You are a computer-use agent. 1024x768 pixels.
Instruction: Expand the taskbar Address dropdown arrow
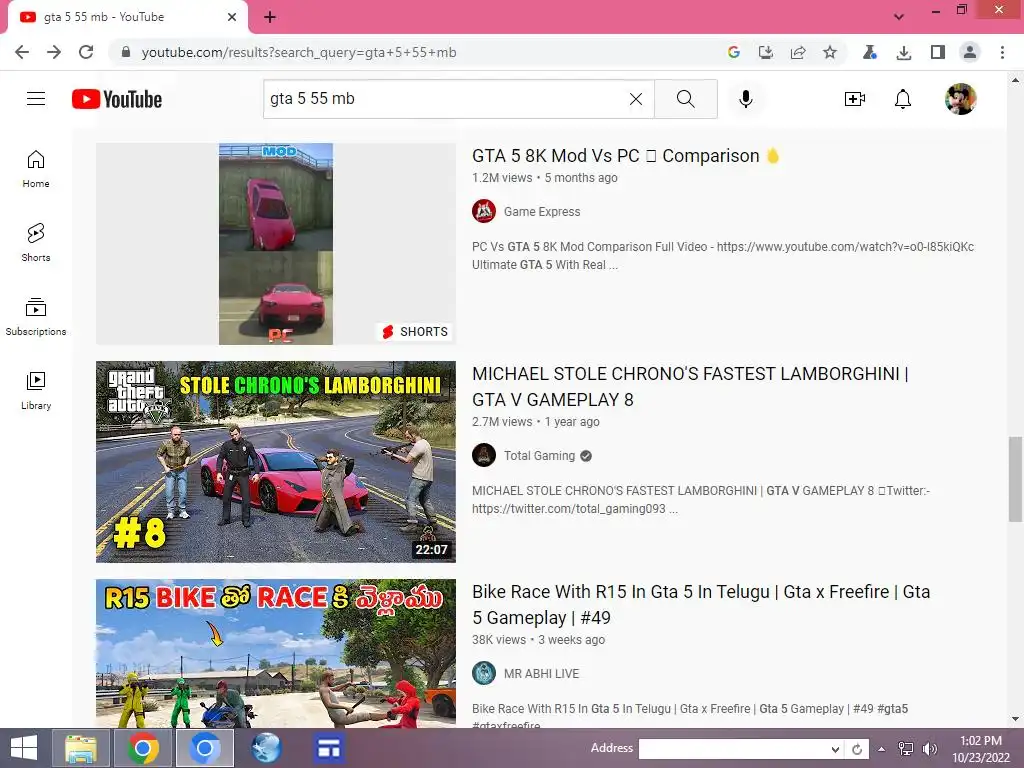(835, 749)
